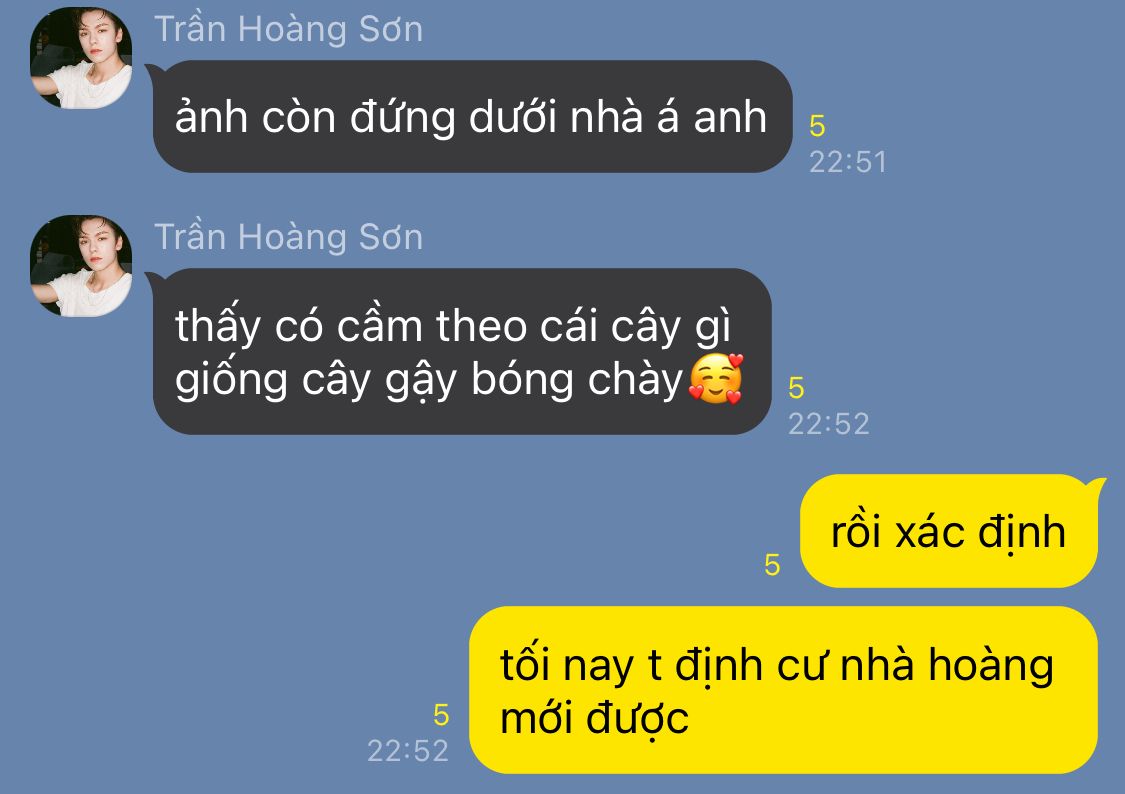Open read count 5 beside 'rồi xác định'
1125x794 pixels.
tap(772, 565)
